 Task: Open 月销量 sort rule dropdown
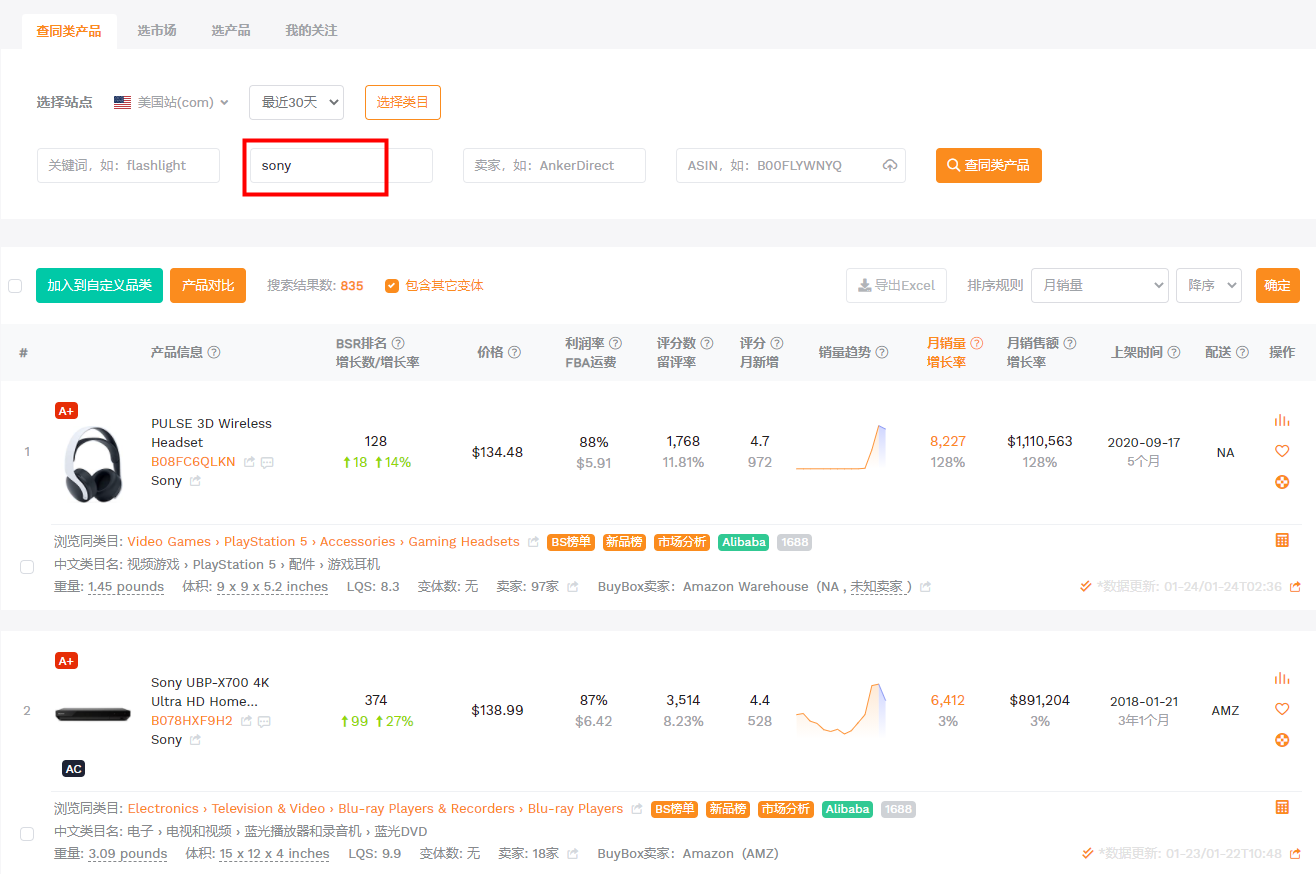tap(1099, 285)
